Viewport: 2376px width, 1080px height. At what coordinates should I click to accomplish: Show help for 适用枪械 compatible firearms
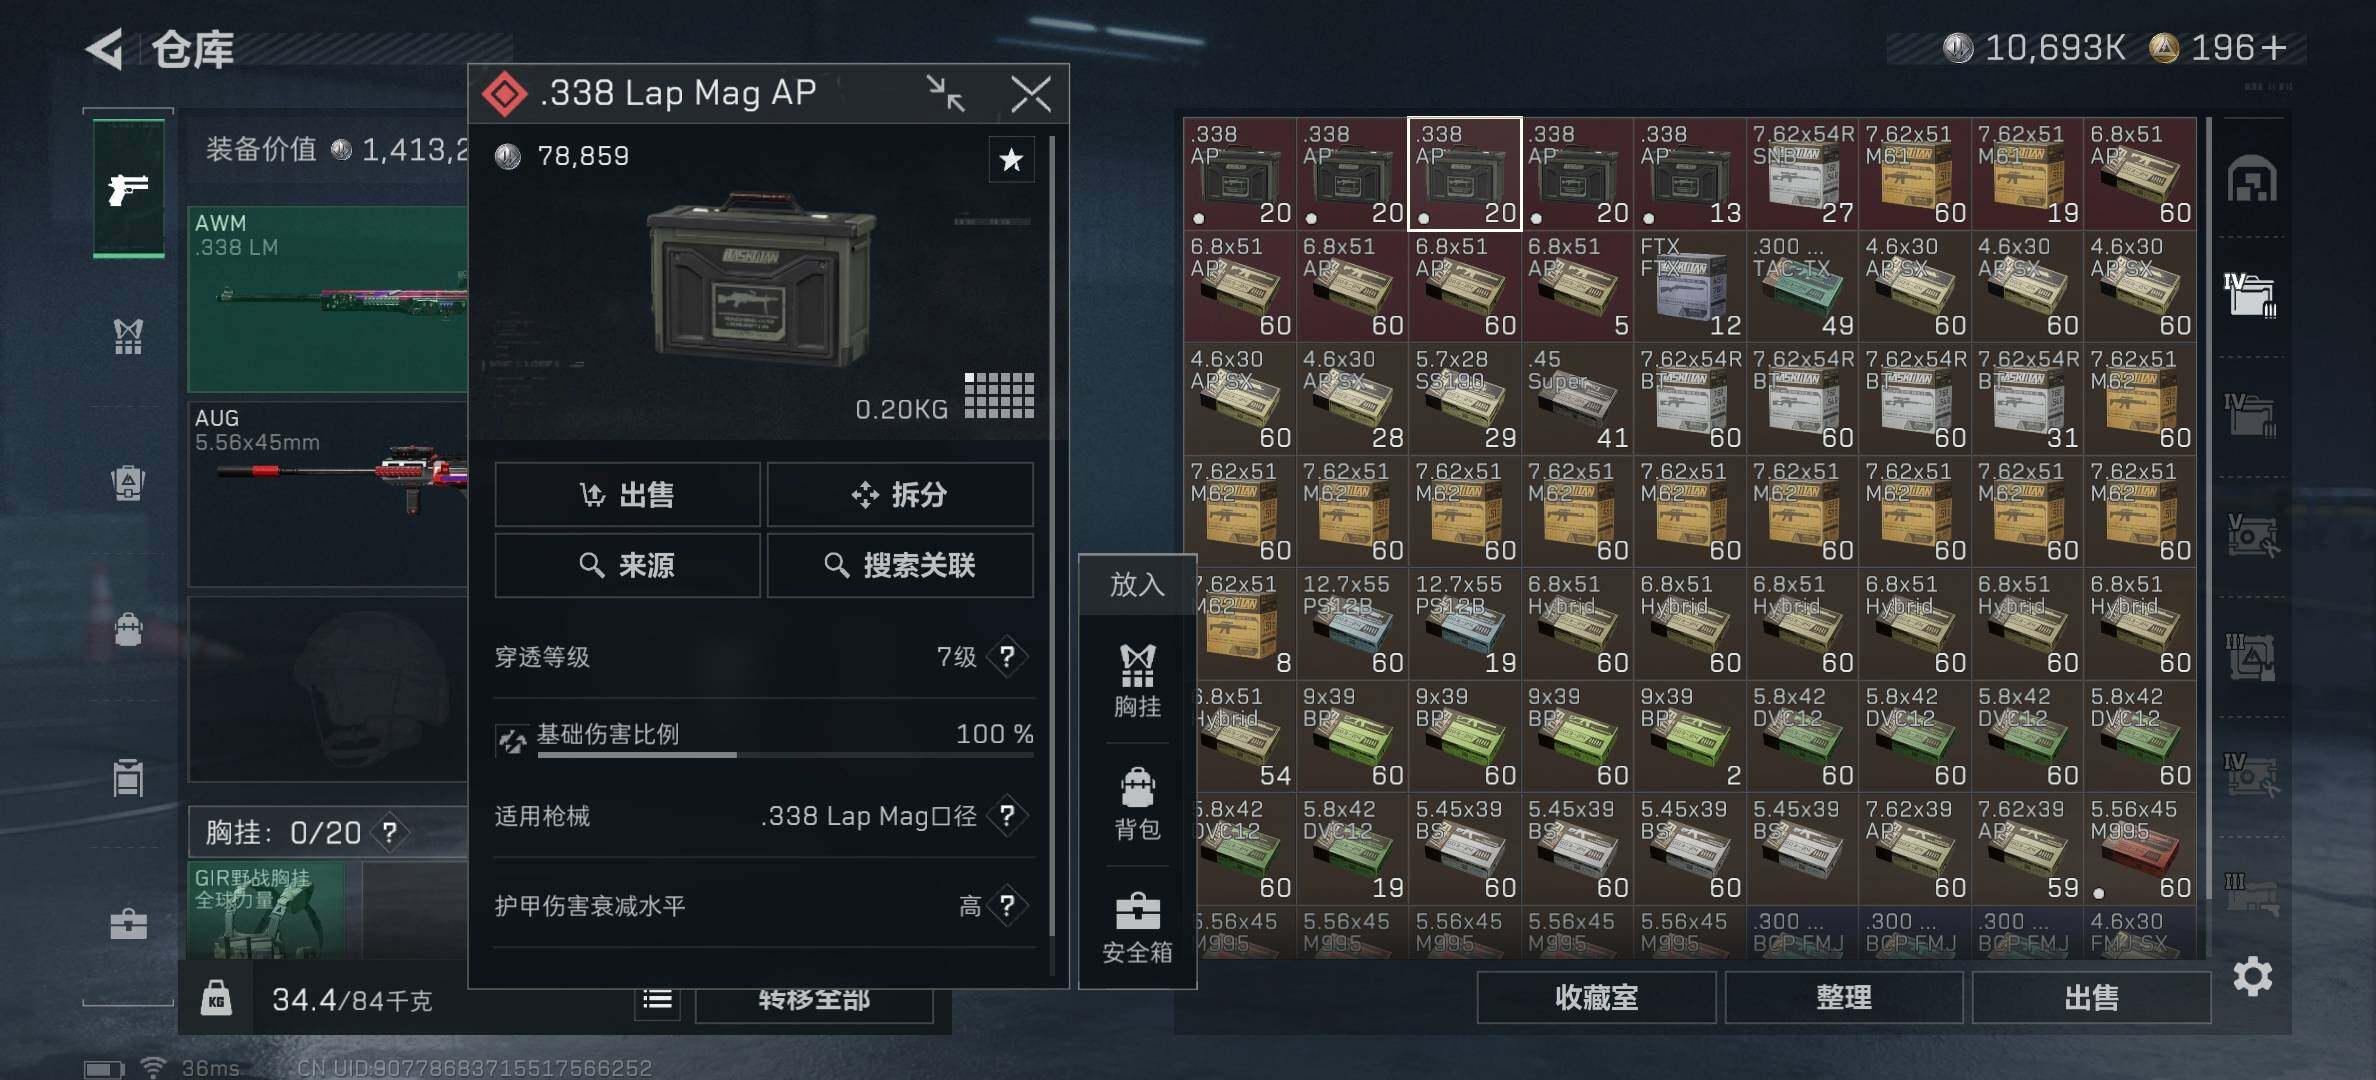tap(1007, 815)
